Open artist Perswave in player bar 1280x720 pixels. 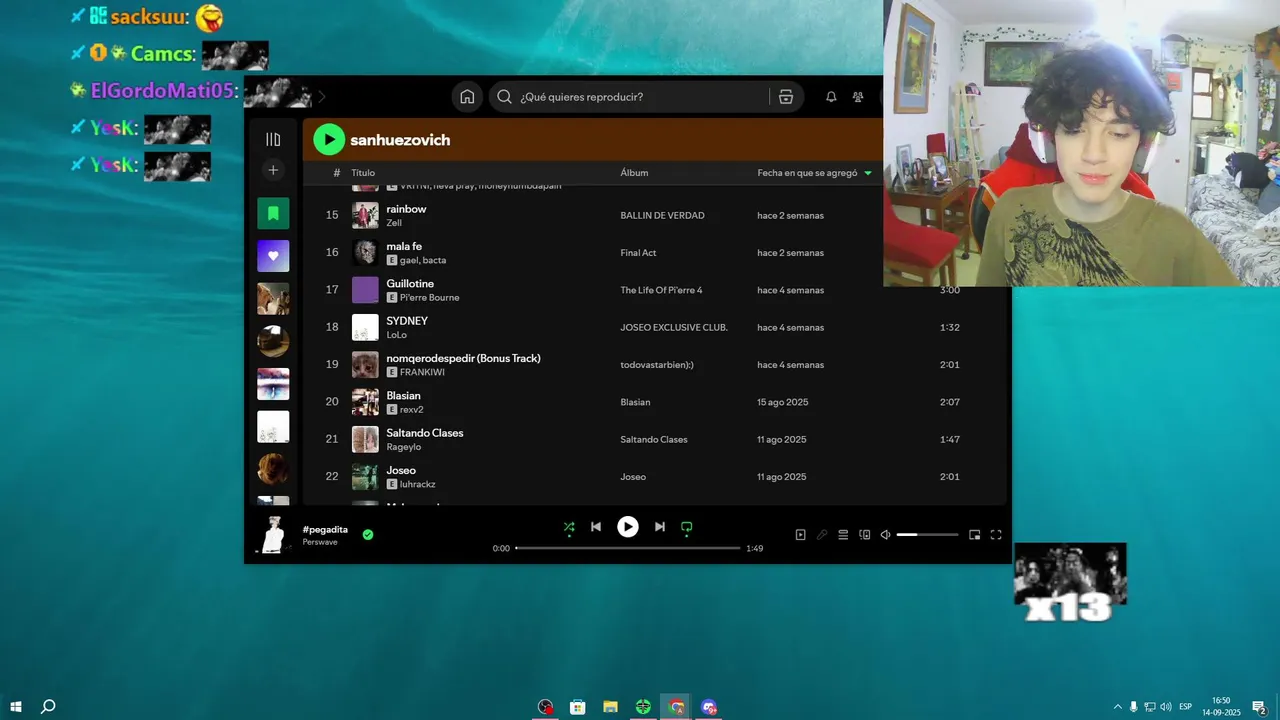click(320, 542)
